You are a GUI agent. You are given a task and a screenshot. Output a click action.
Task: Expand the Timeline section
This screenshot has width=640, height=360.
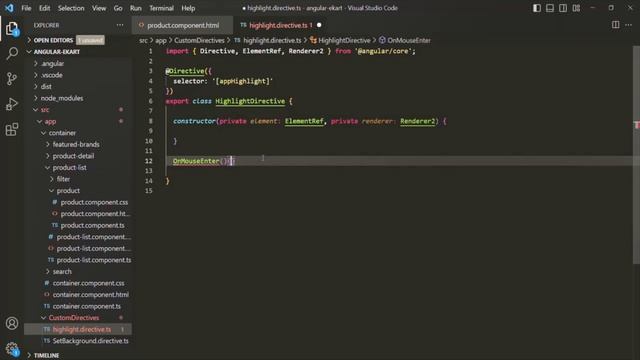tap(46, 356)
